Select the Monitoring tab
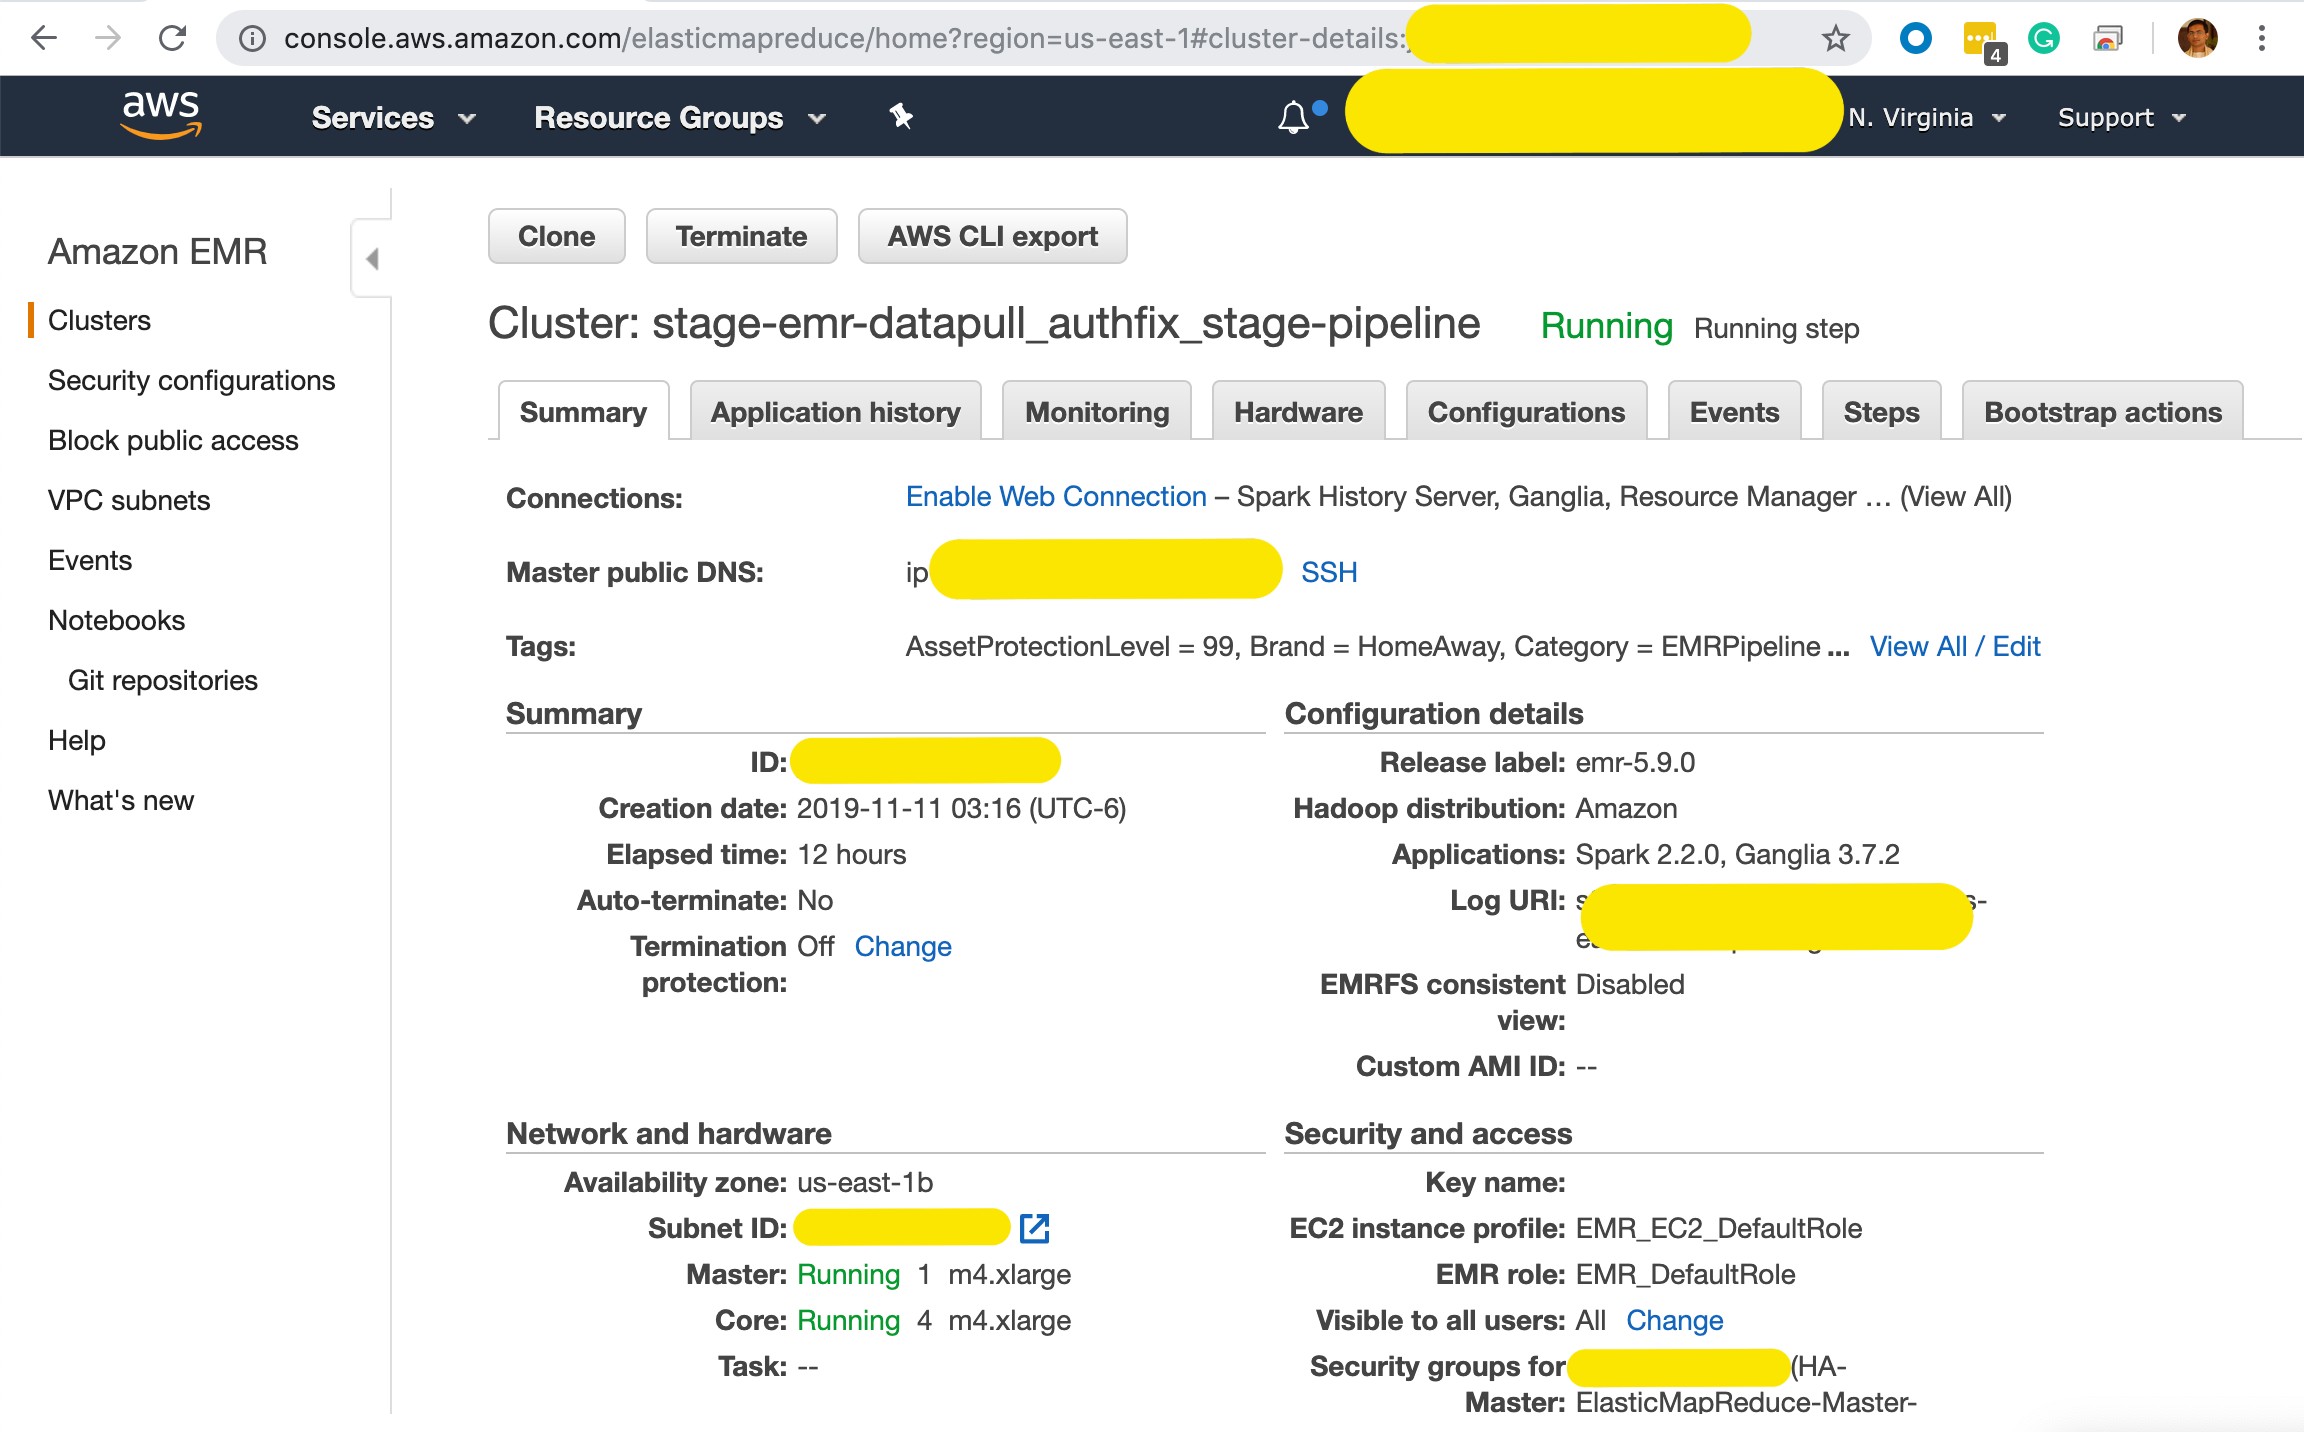Image resolution: width=2304 pixels, height=1432 pixels. coord(1097,411)
